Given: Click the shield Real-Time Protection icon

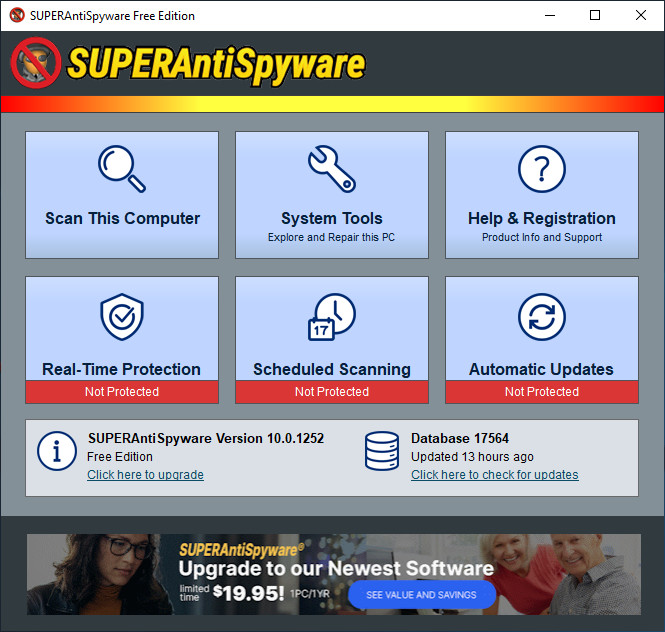Looking at the screenshot, I should [x=122, y=316].
